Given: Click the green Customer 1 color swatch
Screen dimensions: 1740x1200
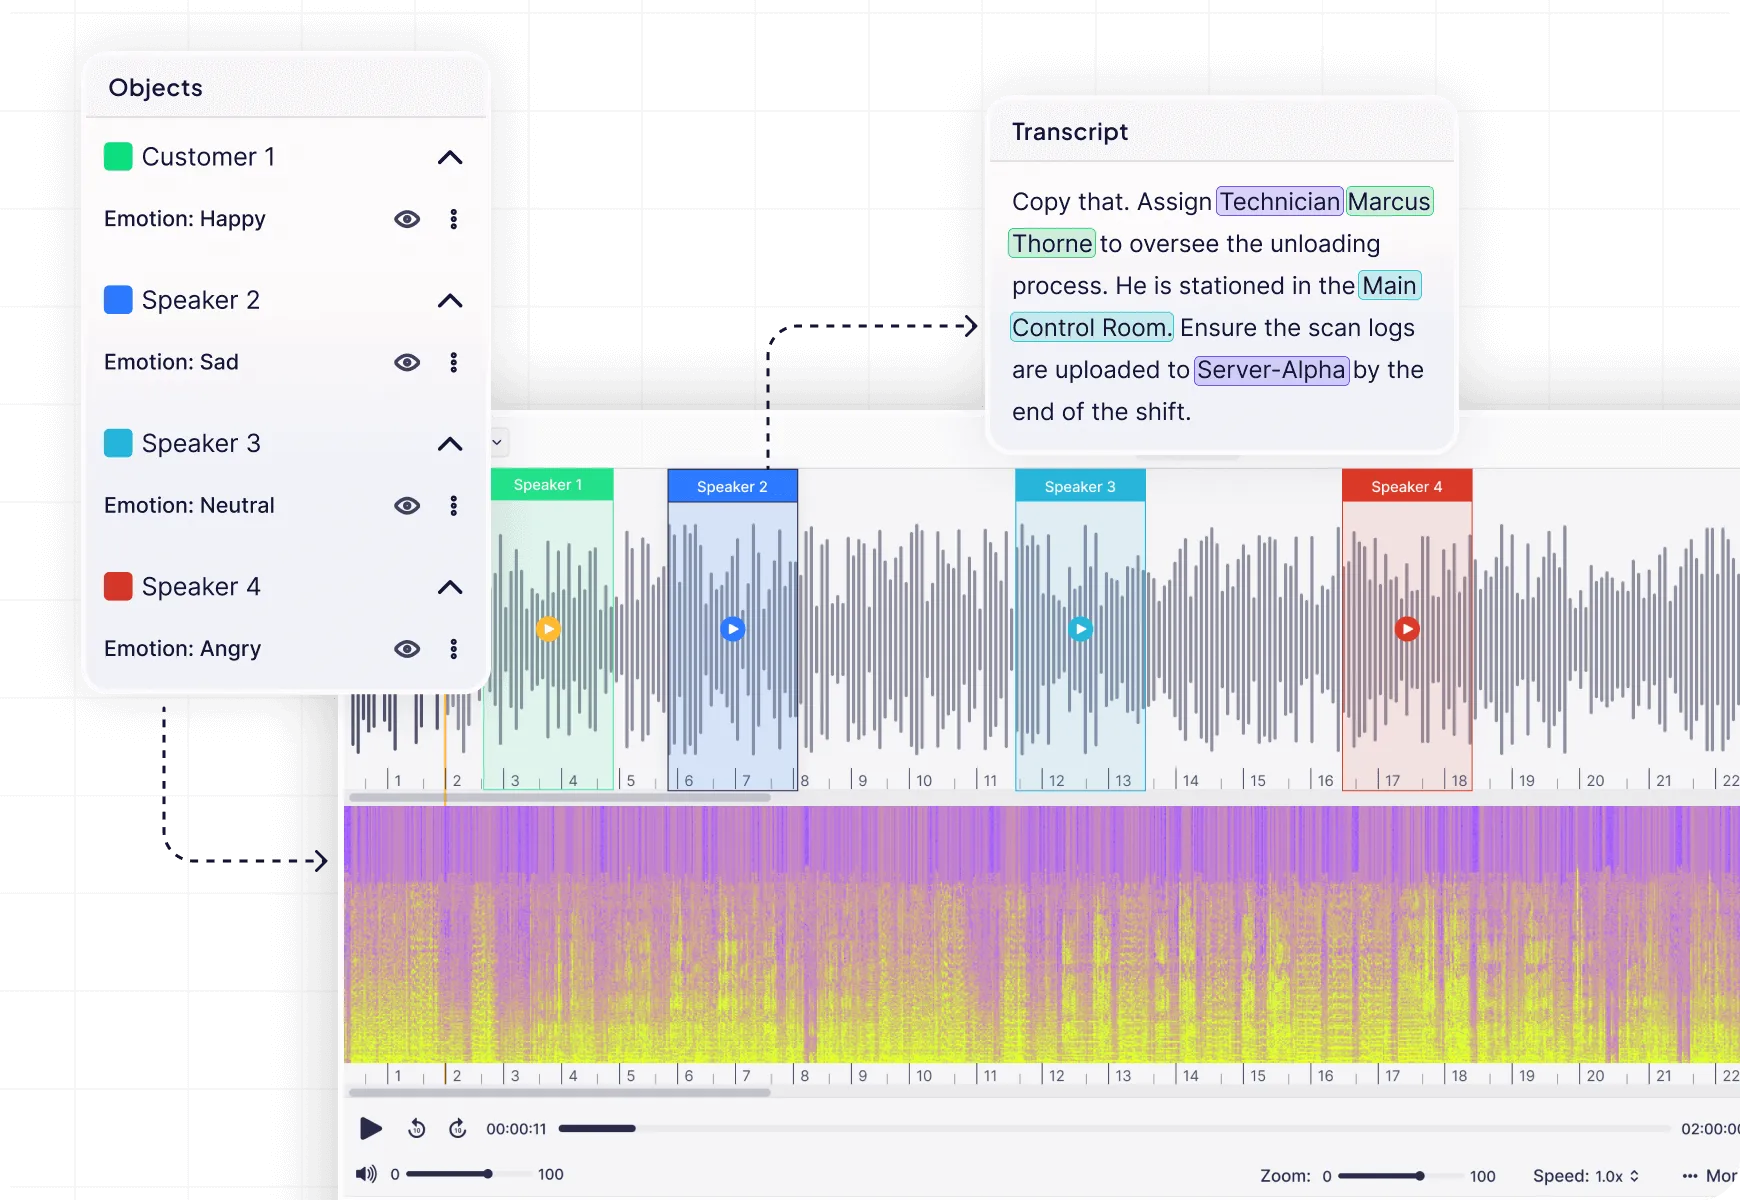Looking at the screenshot, I should tap(118, 157).
